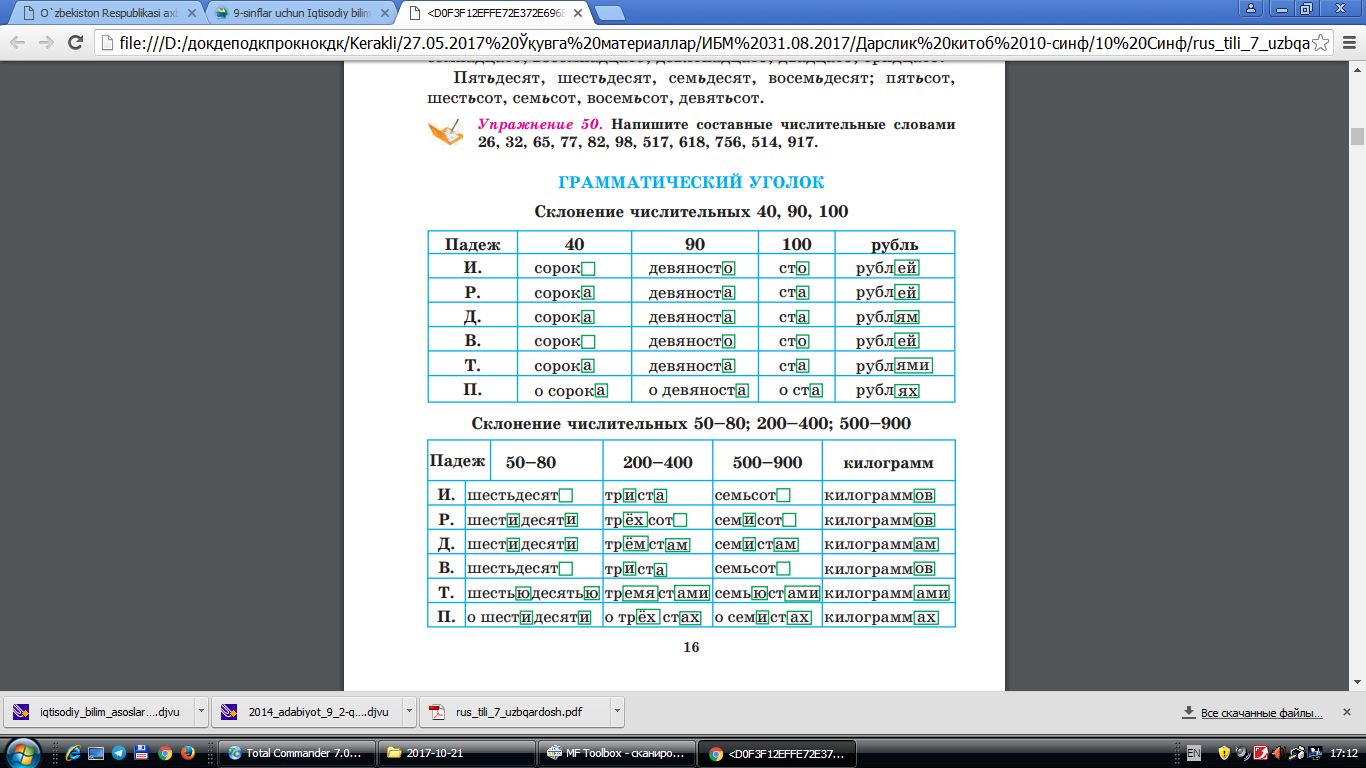Launch Firefox from the taskbar quick launch
The width and height of the screenshot is (1366, 768).
point(186,753)
